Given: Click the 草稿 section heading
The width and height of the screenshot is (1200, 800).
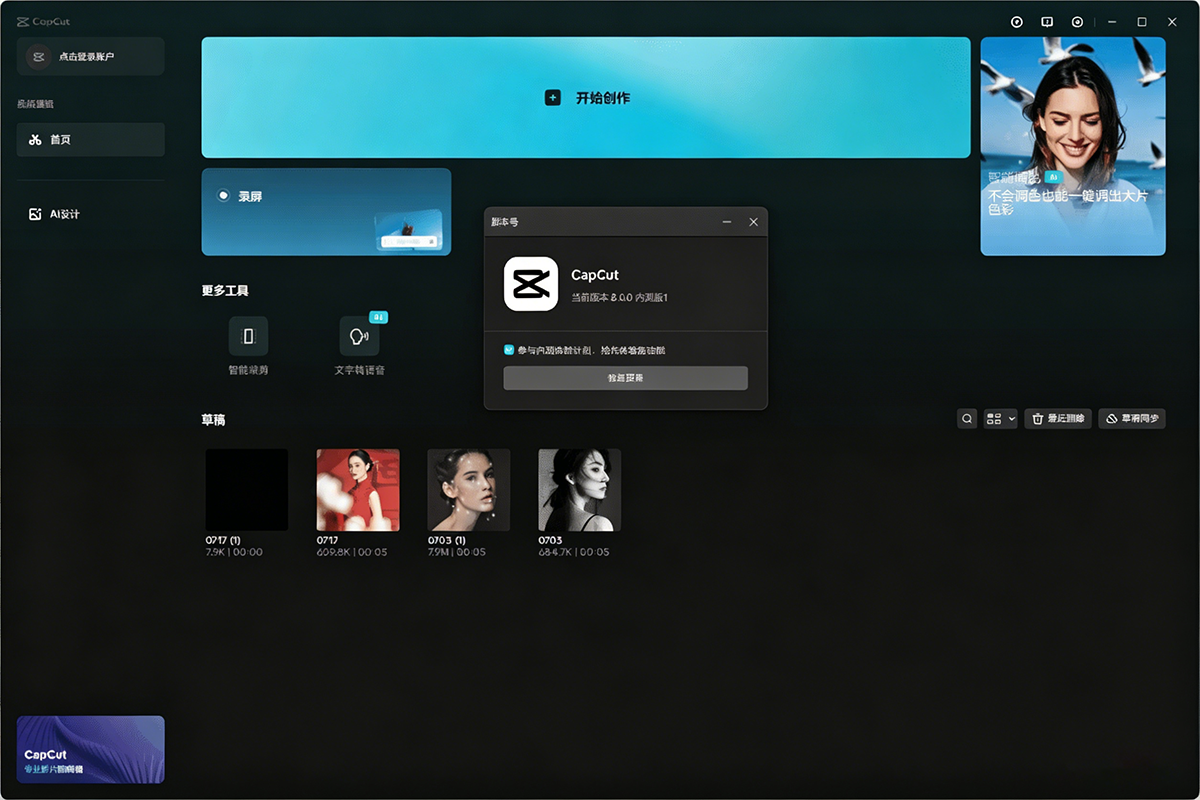Looking at the screenshot, I should tap(213, 420).
